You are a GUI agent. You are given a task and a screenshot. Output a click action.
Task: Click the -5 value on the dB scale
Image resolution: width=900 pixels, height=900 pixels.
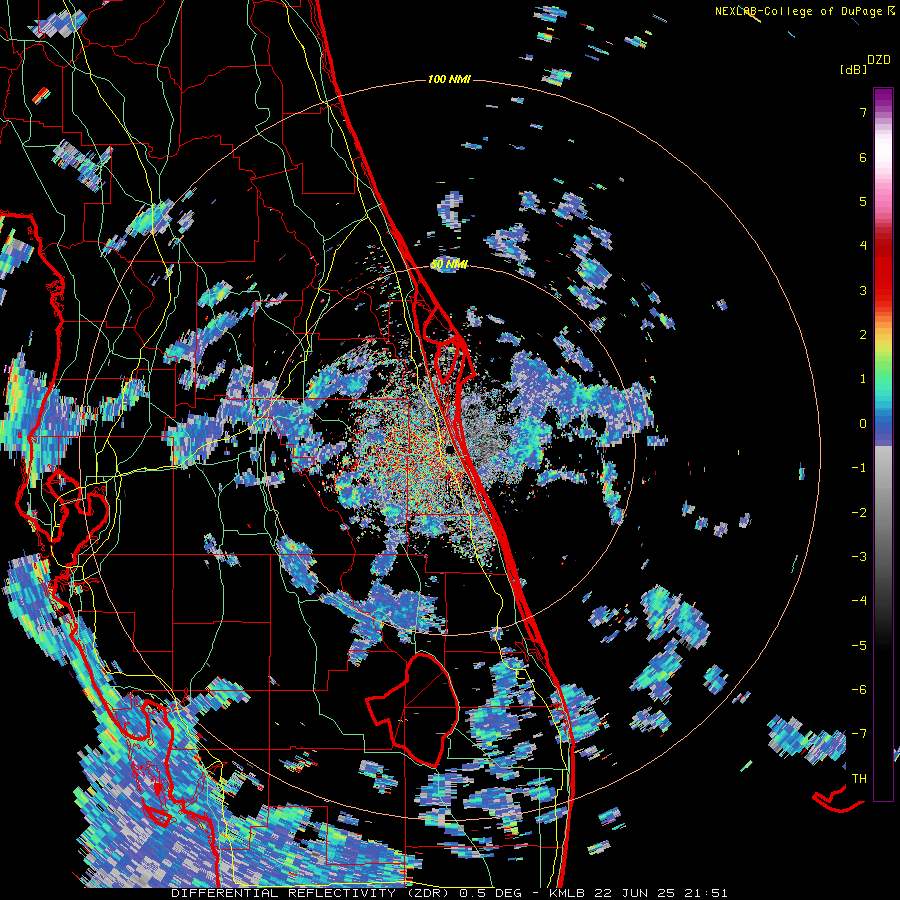(x=859, y=646)
